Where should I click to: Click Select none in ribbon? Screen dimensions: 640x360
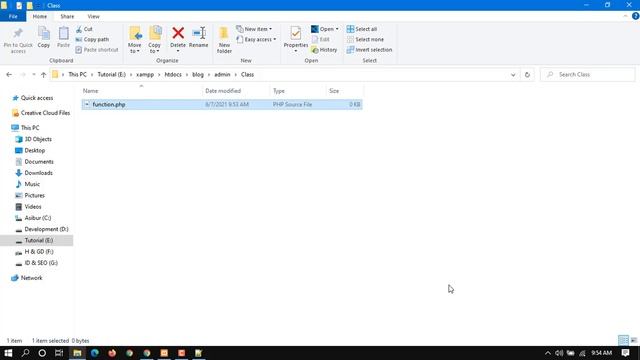pos(365,39)
